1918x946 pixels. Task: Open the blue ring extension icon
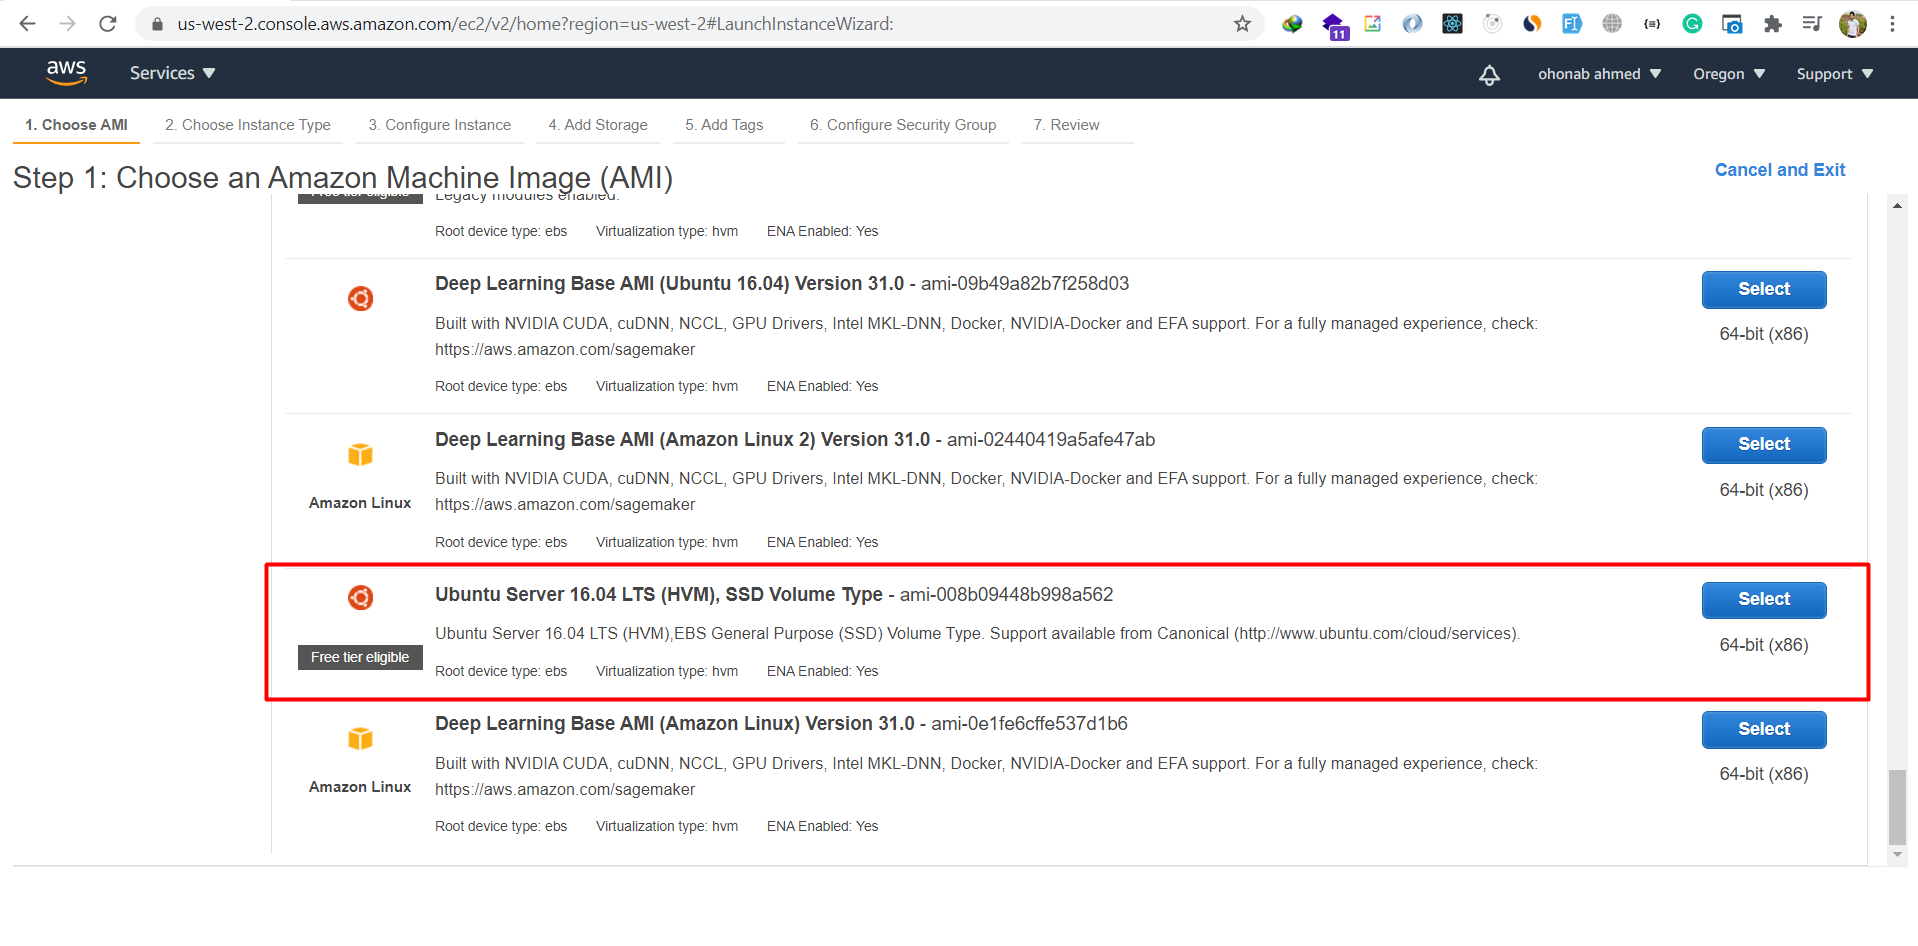point(1412,24)
